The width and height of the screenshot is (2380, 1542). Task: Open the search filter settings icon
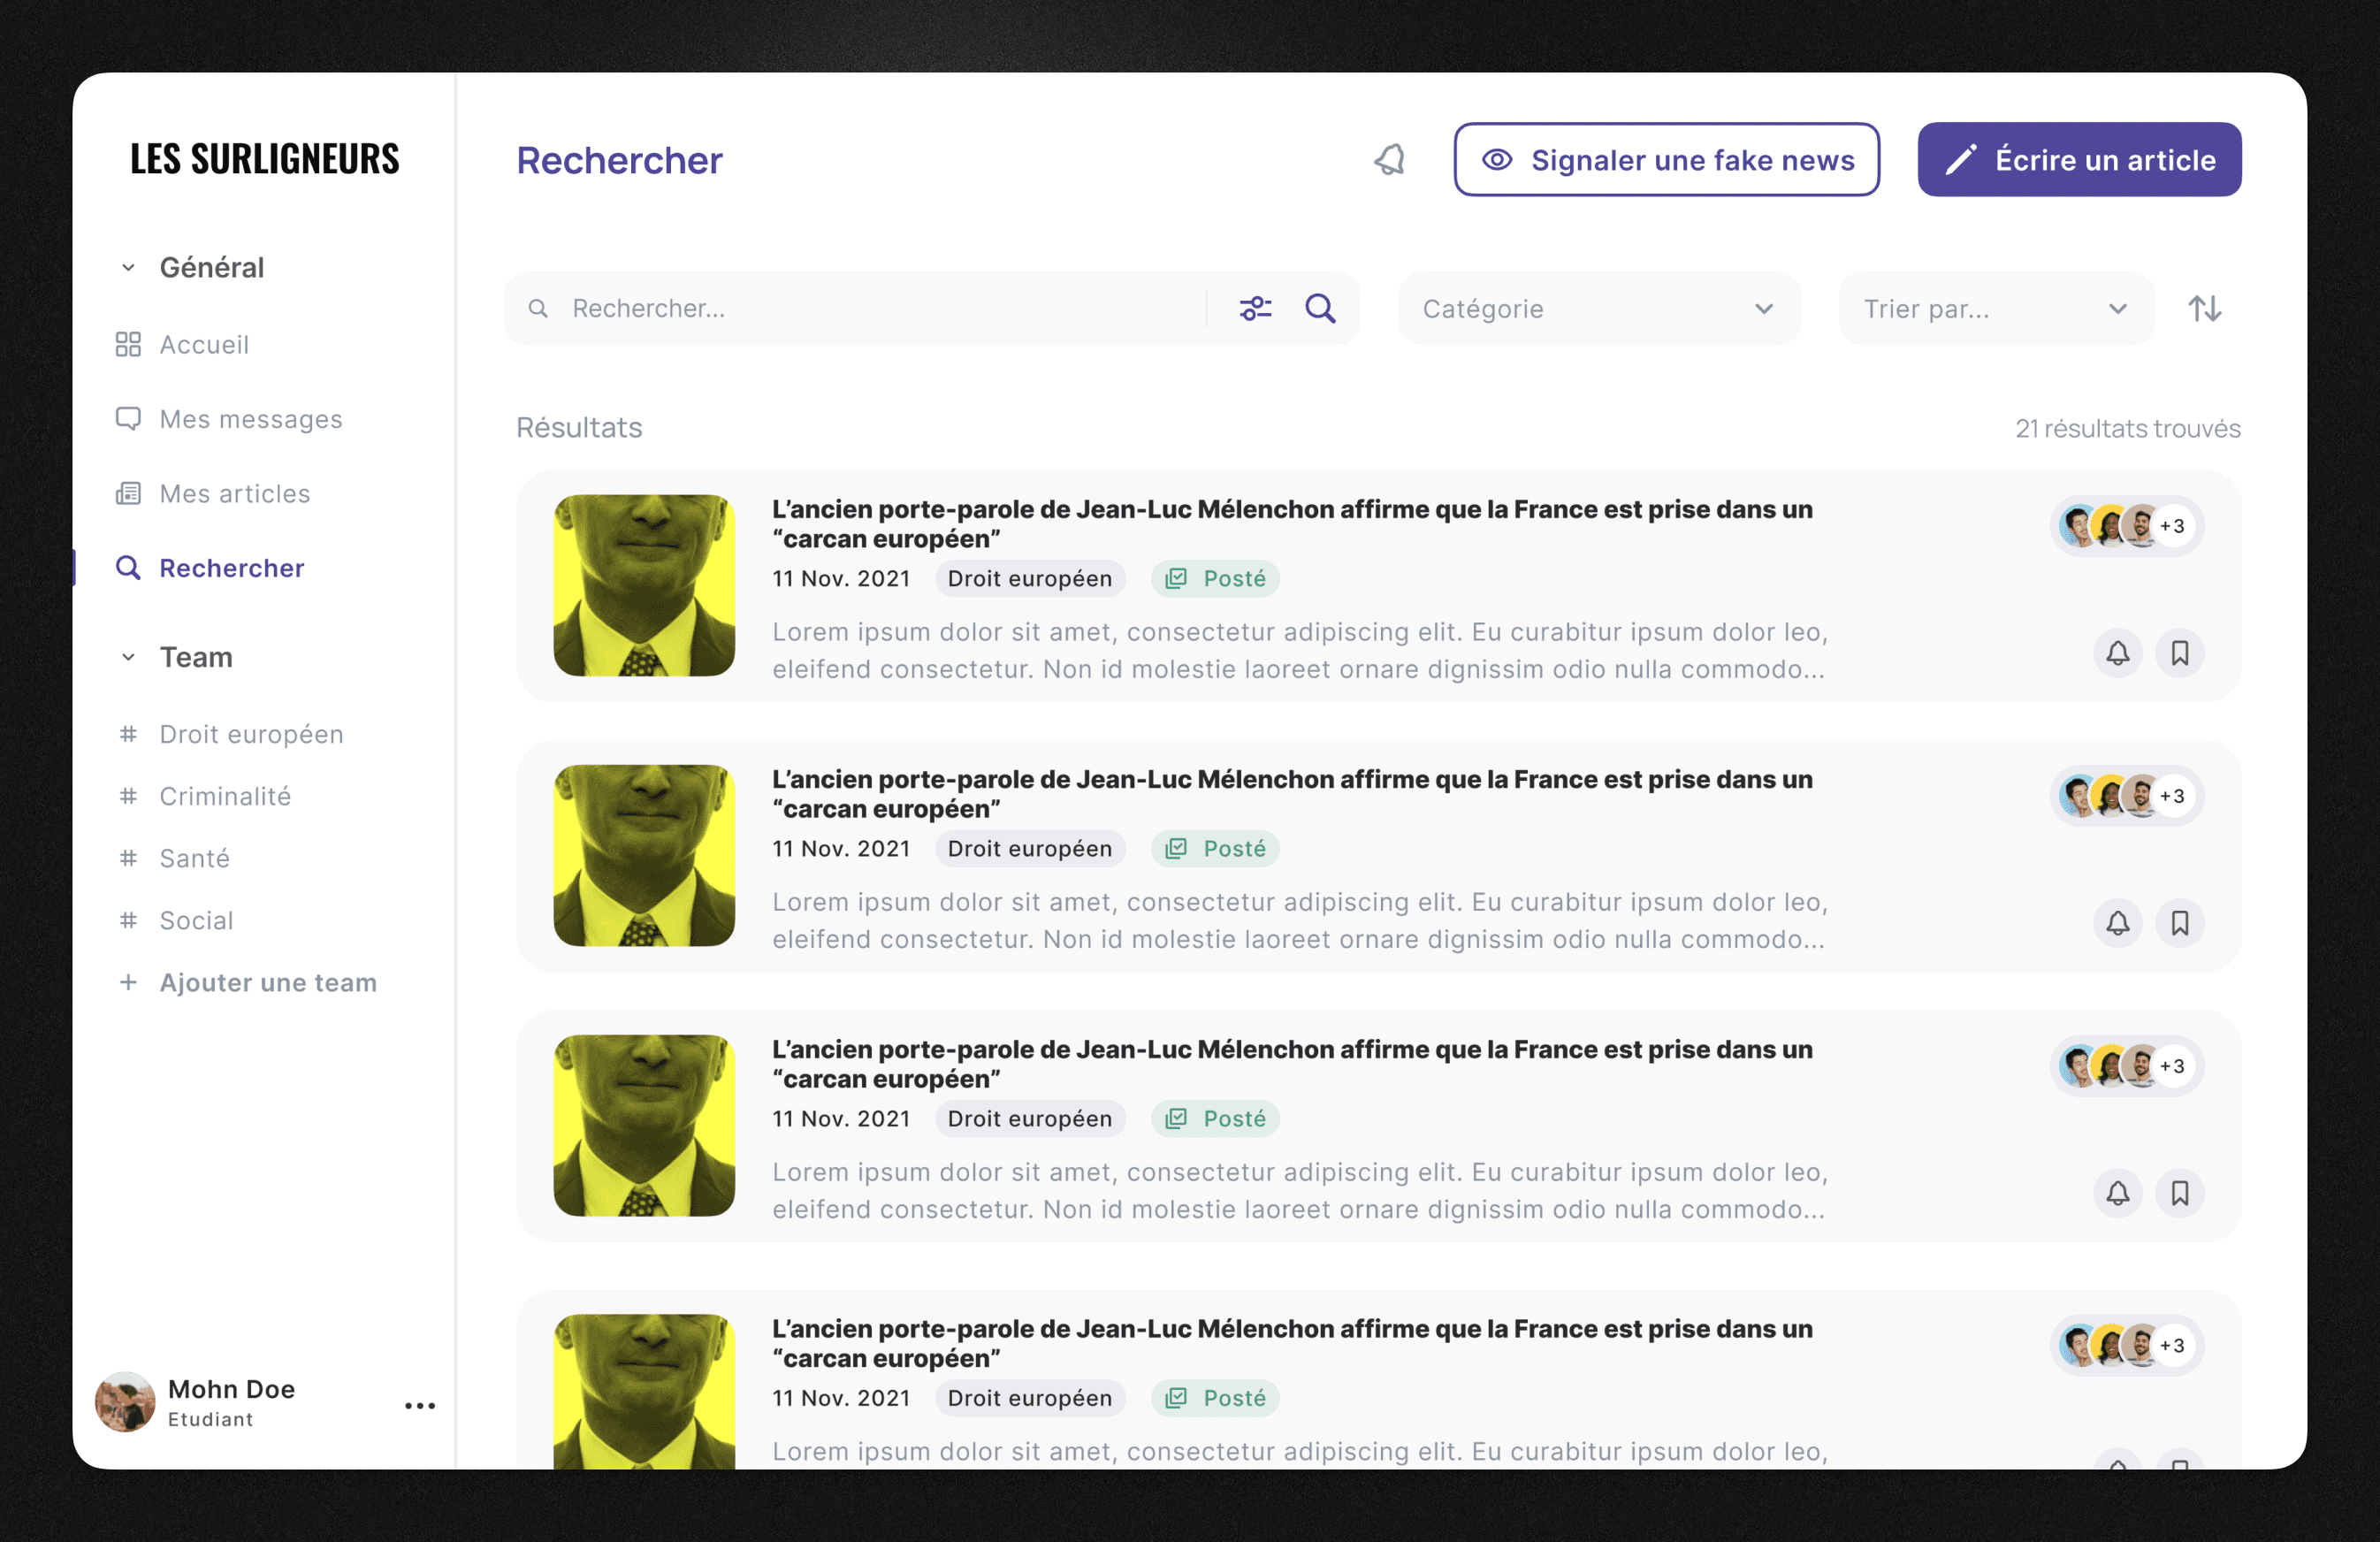tap(1256, 308)
